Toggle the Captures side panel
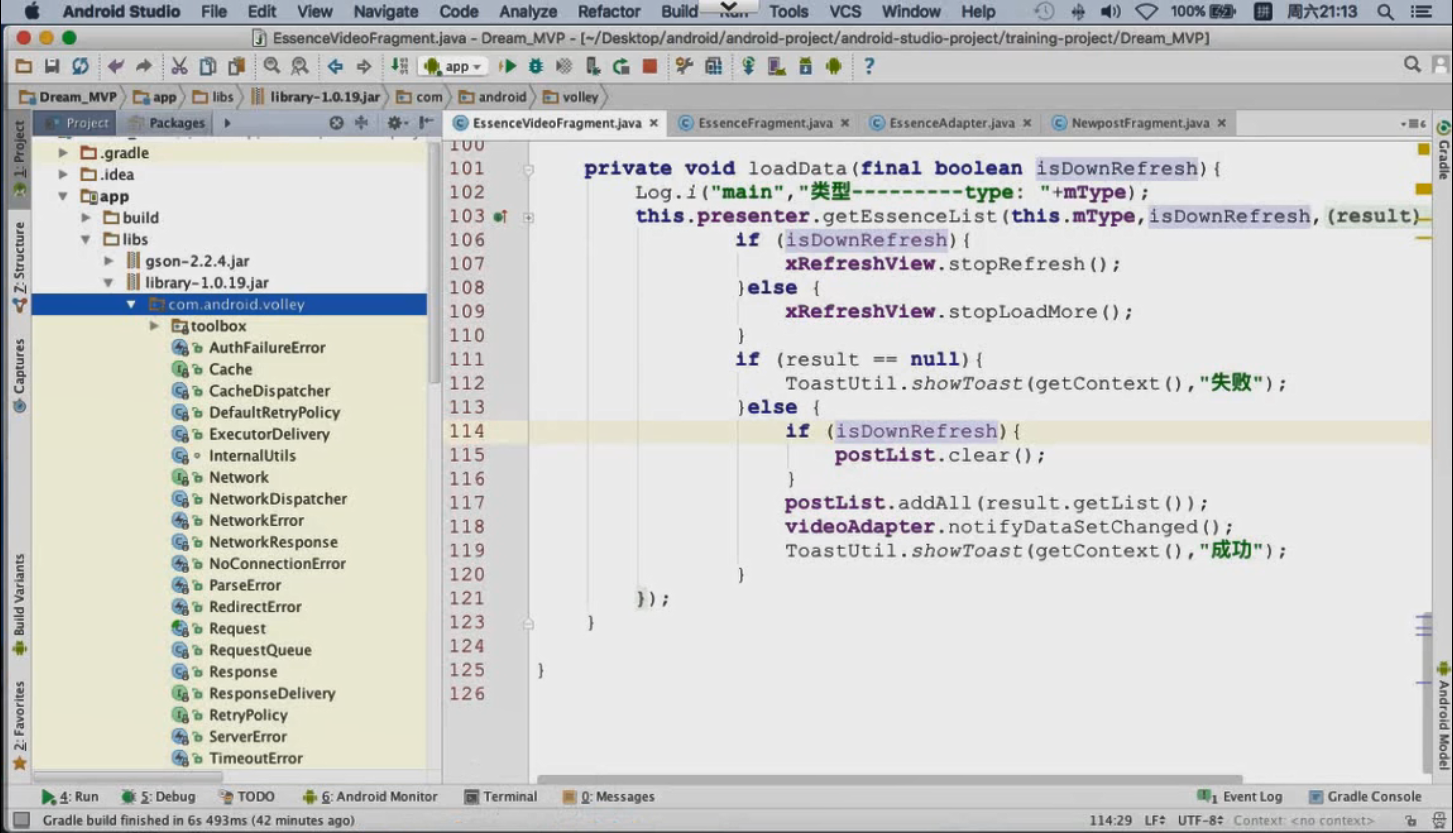 (19, 376)
